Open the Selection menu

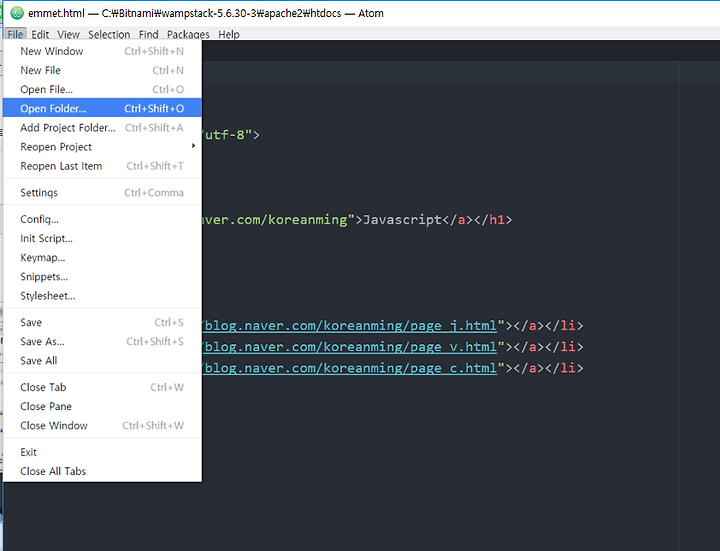[x=109, y=34]
